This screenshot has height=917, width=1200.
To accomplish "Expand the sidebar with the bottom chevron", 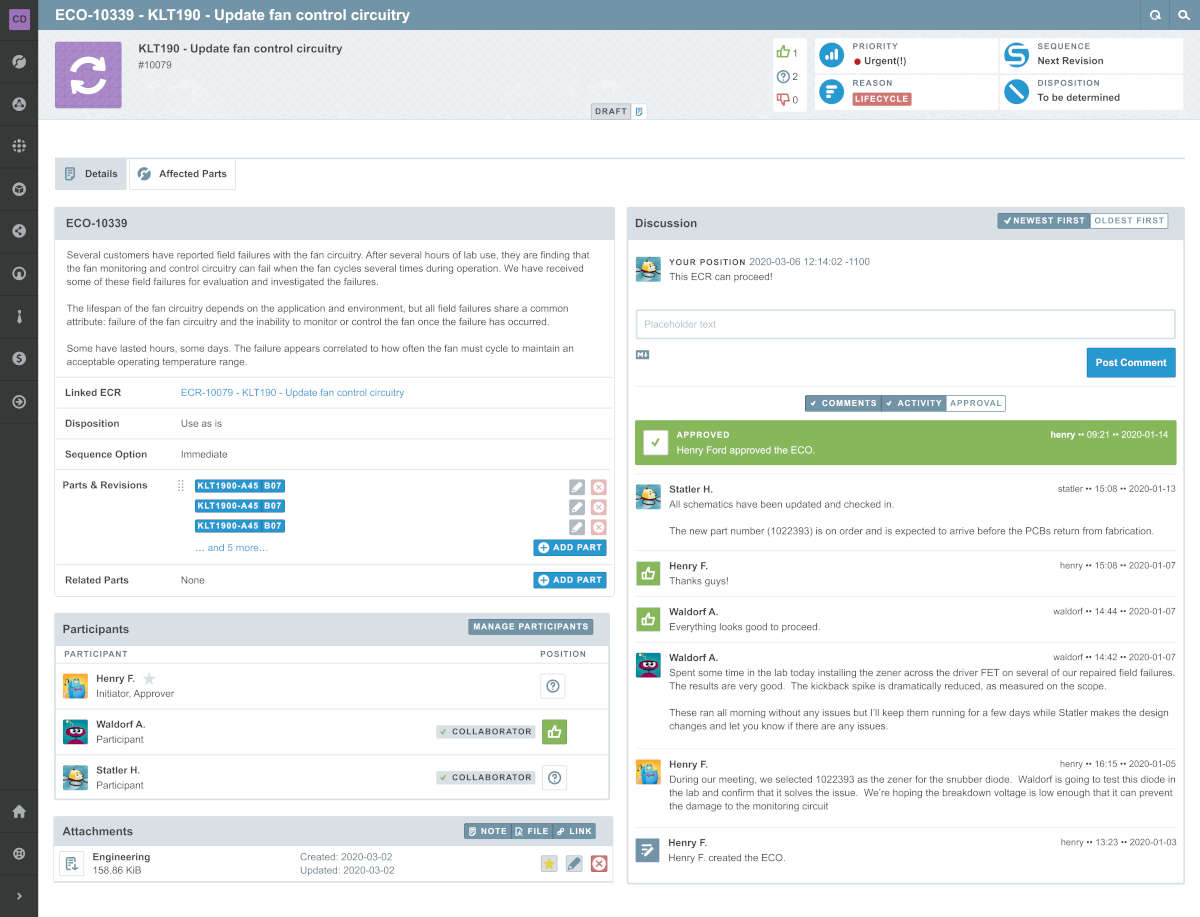I will click(x=18, y=896).
